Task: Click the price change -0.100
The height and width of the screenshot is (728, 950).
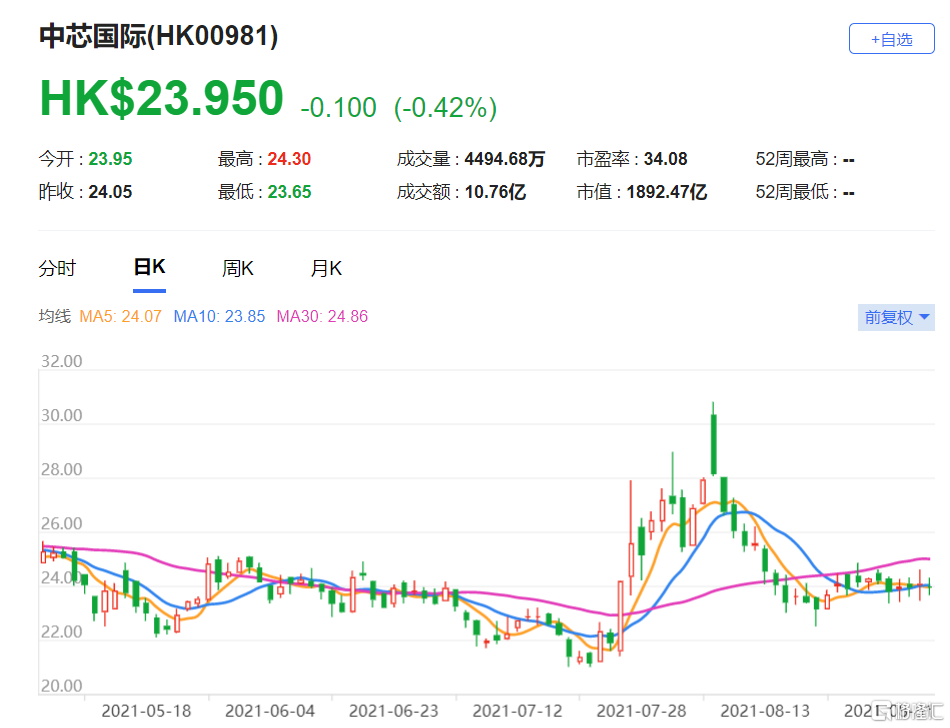Action: click(x=339, y=108)
